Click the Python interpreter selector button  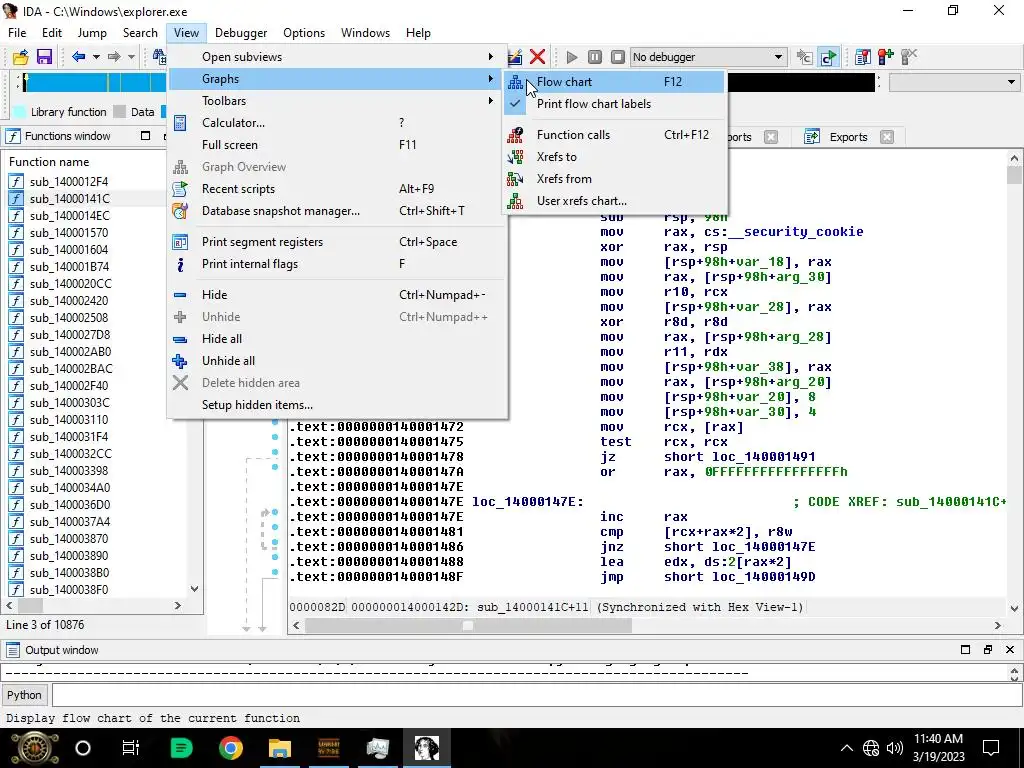coord(24,695)
